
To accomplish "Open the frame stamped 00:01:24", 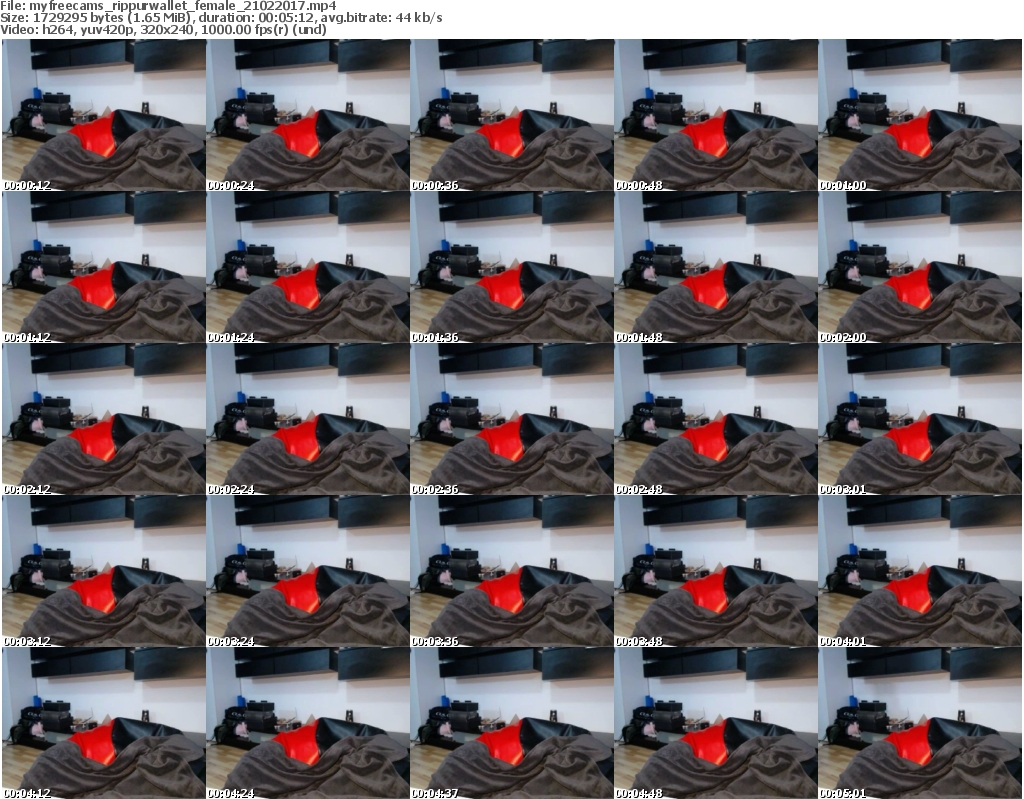I will pyautogui.click(x=308, y=267).
